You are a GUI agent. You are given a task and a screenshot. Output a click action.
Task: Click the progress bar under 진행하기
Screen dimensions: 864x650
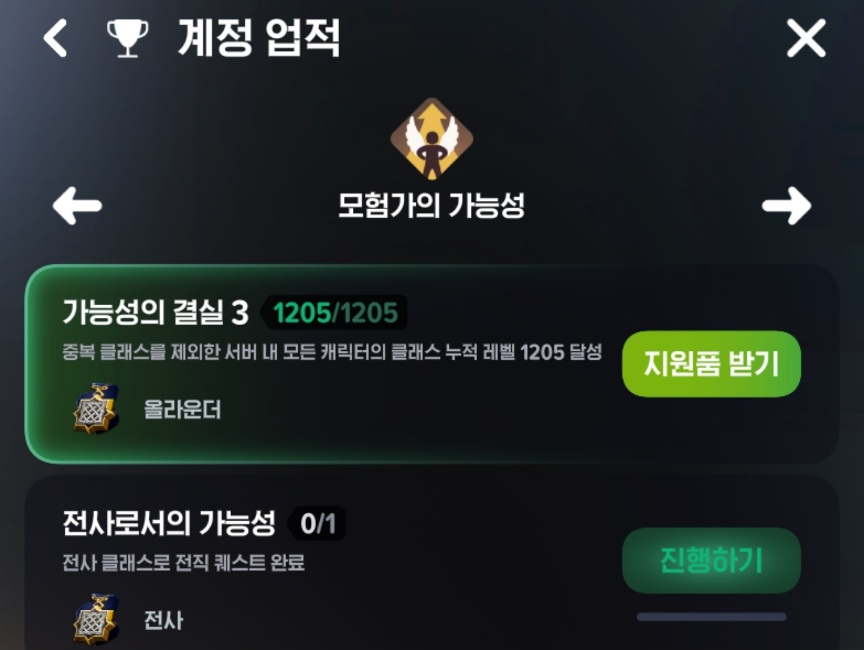click(711, 617)
